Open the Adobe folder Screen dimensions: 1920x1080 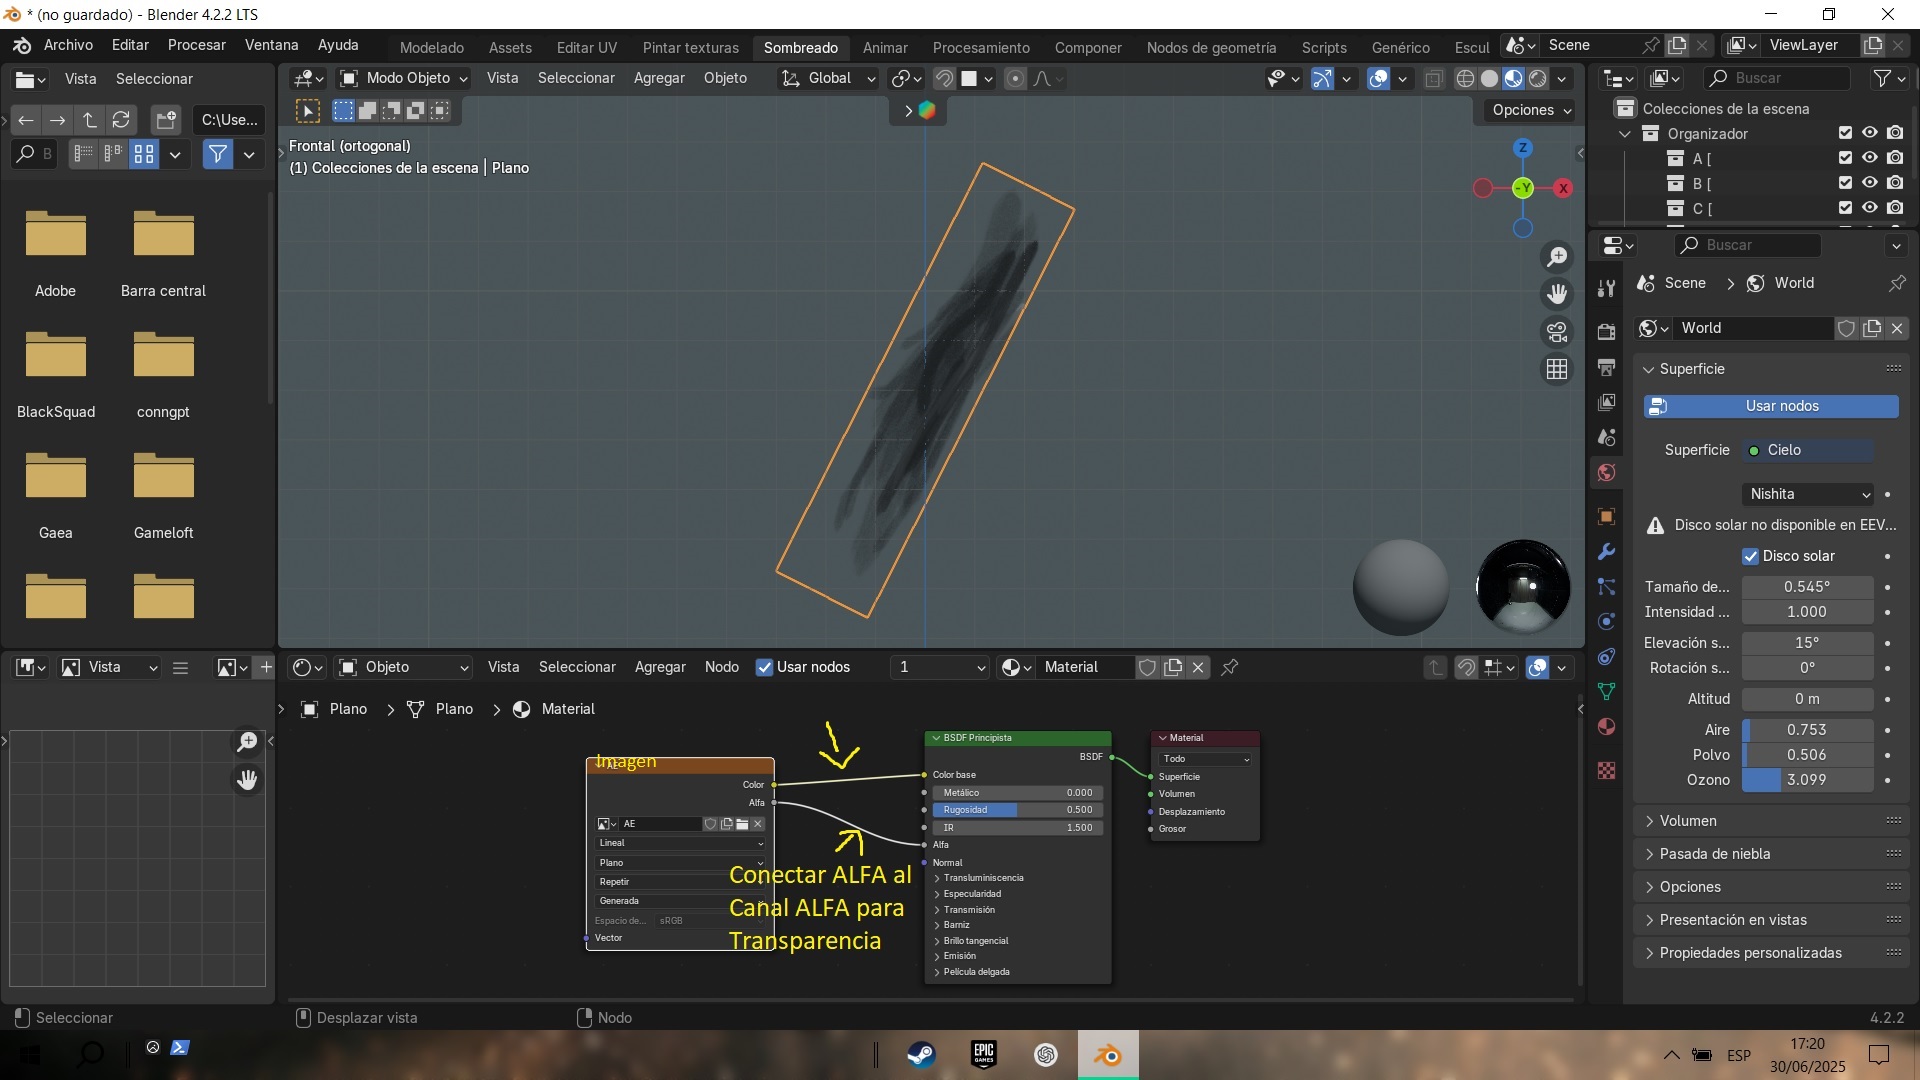click(56, 252)
